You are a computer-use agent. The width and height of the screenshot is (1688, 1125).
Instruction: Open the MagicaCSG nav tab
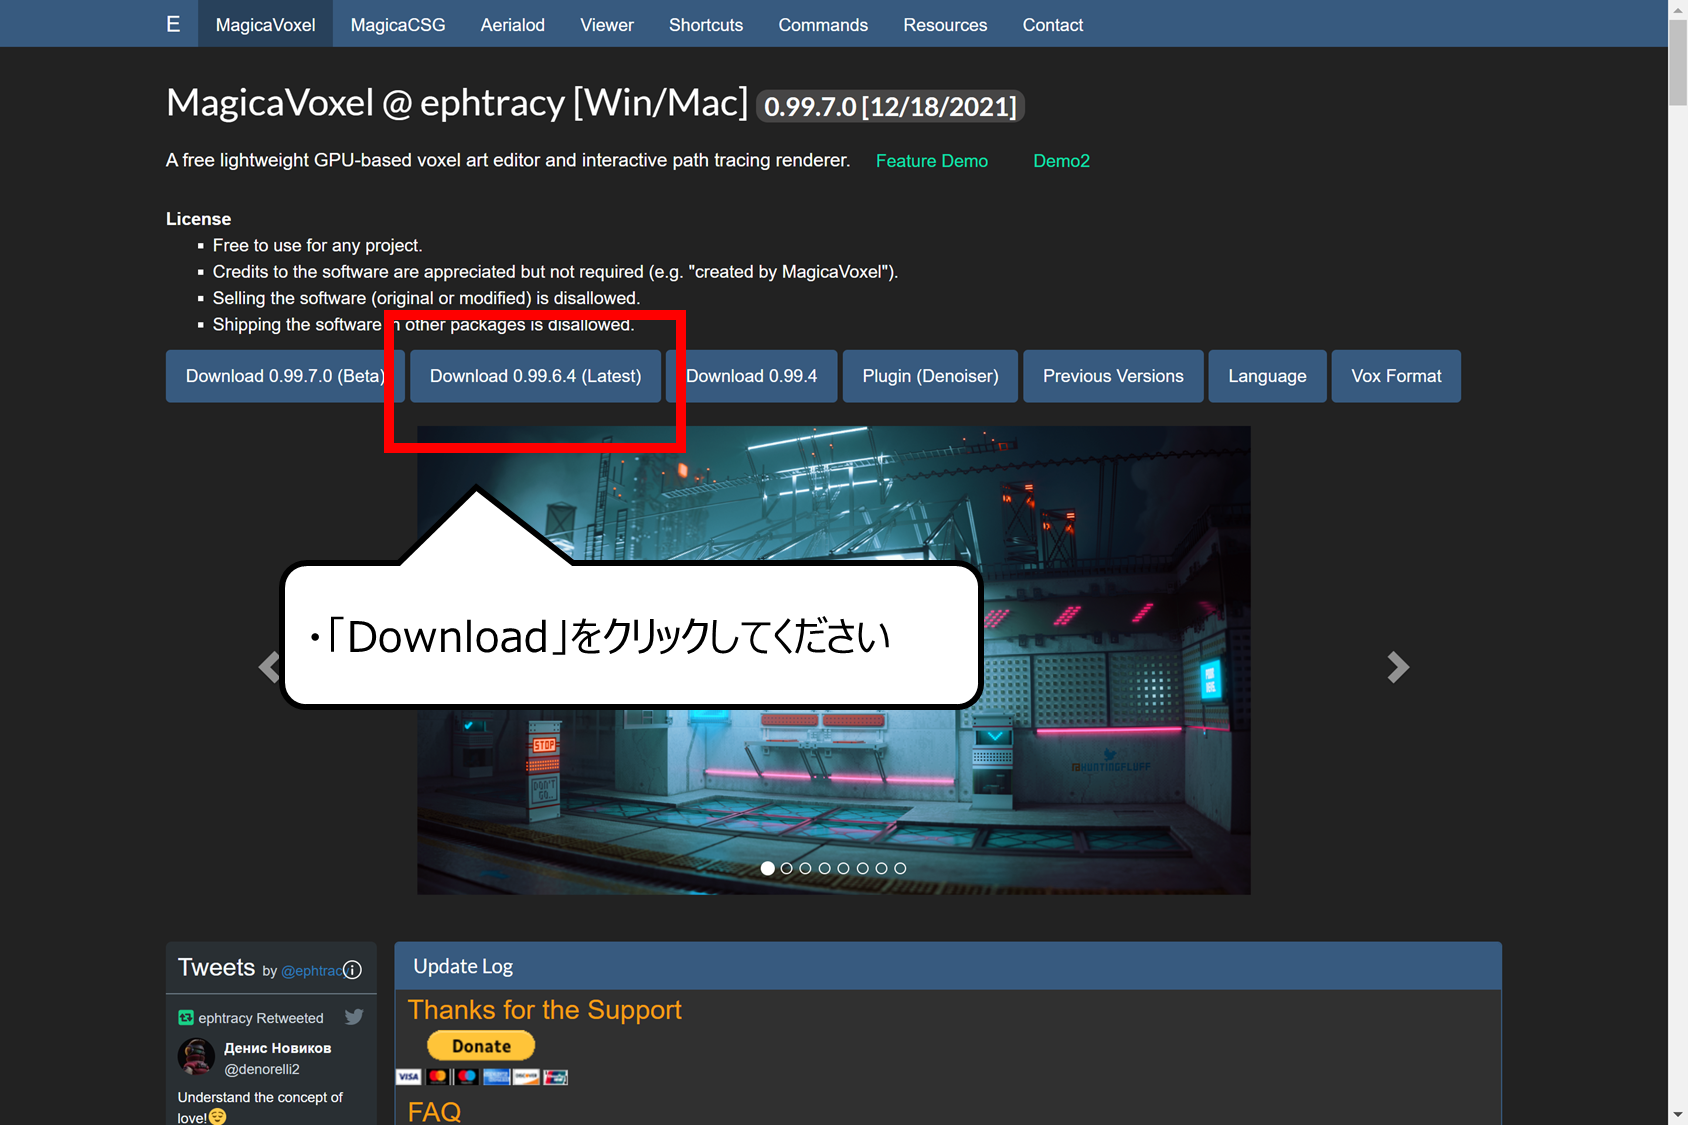point(398,24)
